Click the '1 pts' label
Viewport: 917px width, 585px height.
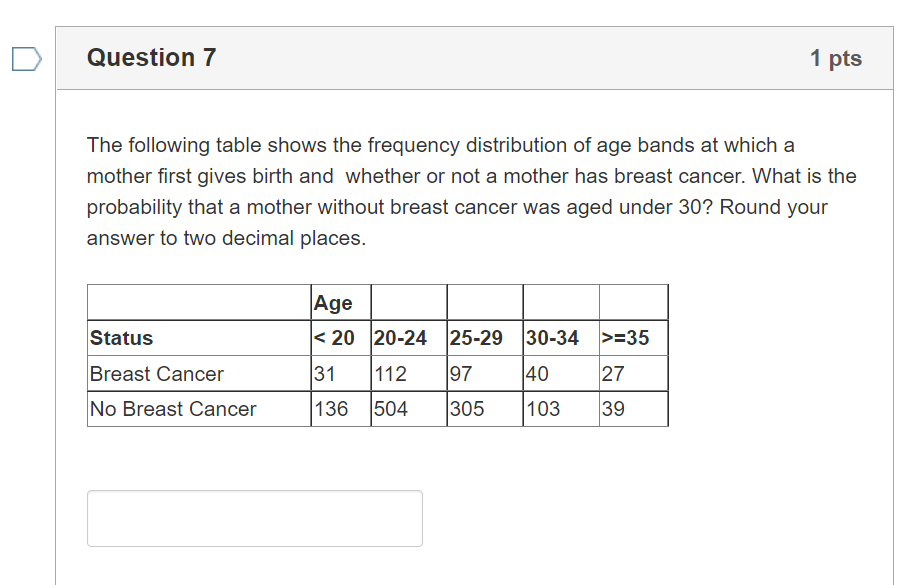tap(836, 58)
